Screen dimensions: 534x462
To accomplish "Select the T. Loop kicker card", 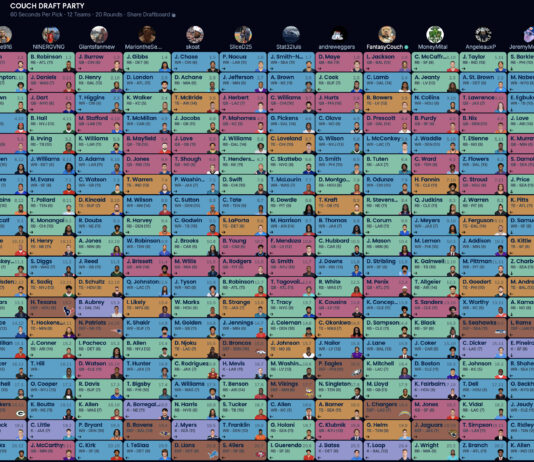I will 387,450.
